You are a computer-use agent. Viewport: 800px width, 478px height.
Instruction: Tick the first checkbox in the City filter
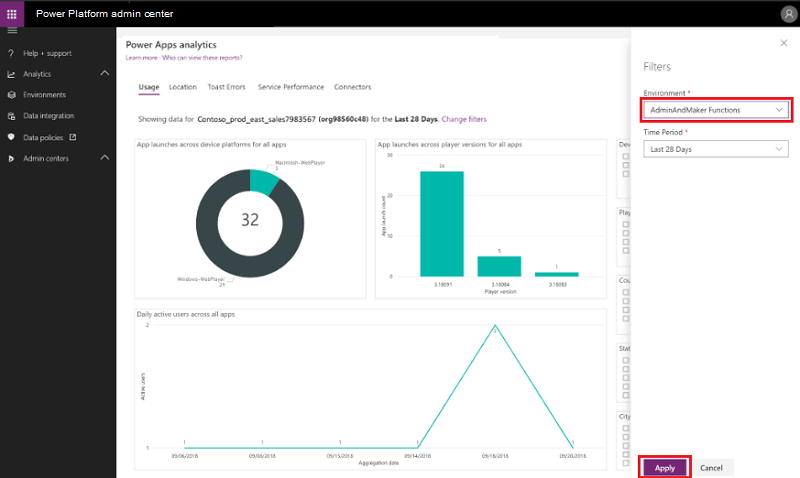click(x=623, y=428)
